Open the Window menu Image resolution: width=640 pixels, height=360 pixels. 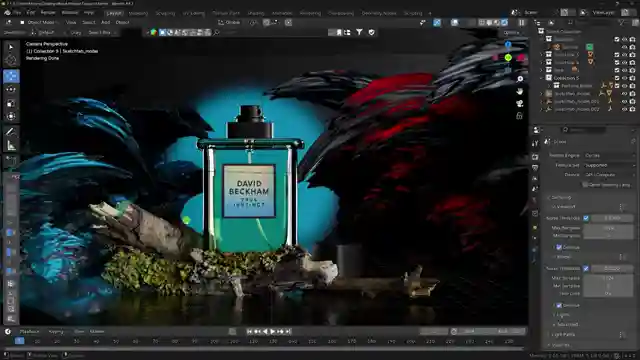(x=70, y=13)
